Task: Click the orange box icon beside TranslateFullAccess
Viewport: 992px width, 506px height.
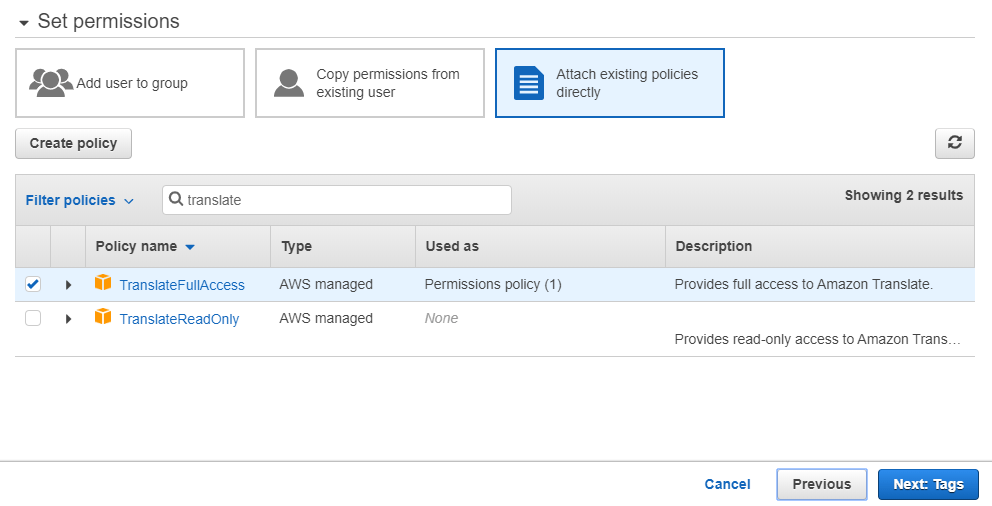Action: point(102,283)
